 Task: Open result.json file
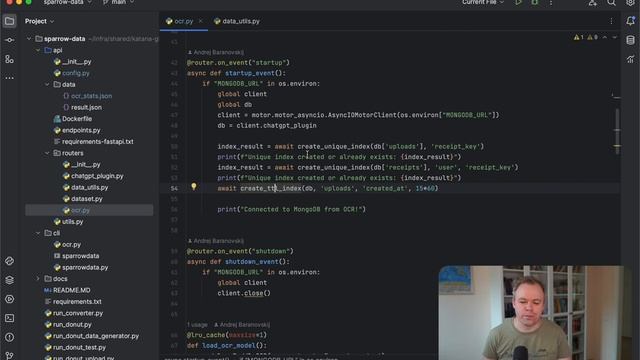coord(86,107)
